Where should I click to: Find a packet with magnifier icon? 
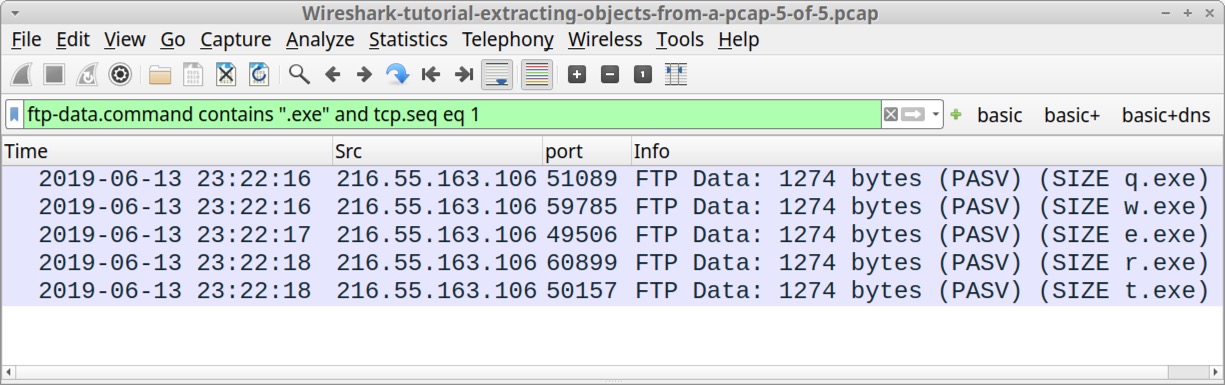(299, 74)
